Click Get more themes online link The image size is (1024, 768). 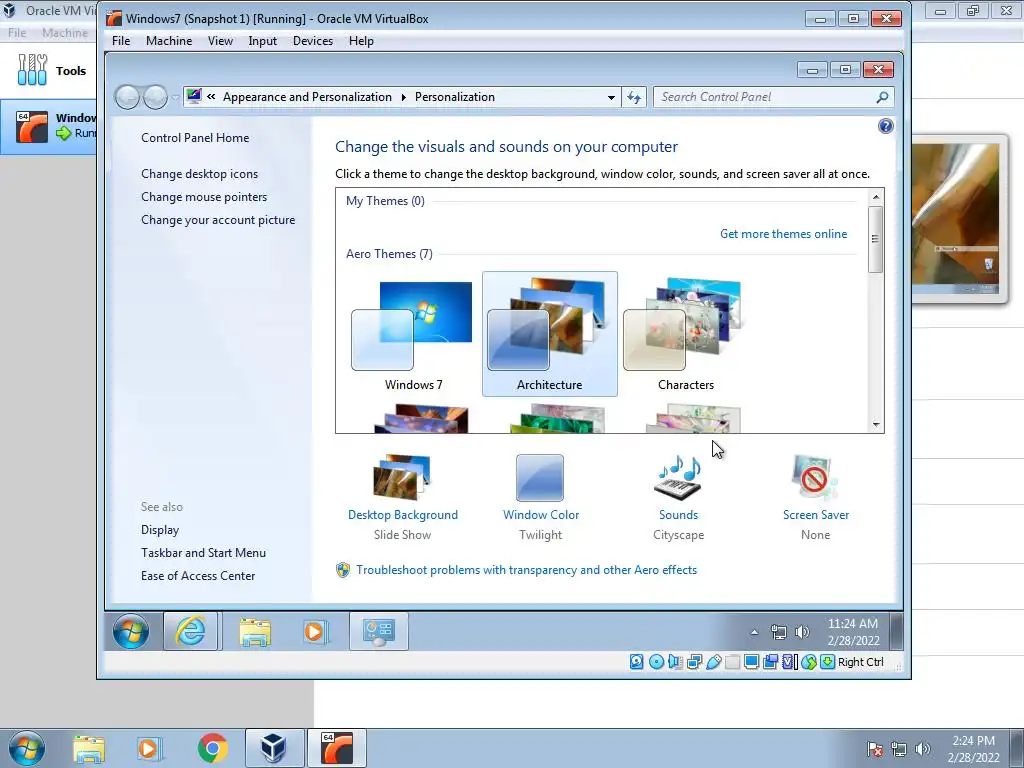click(x=783, y=234)
